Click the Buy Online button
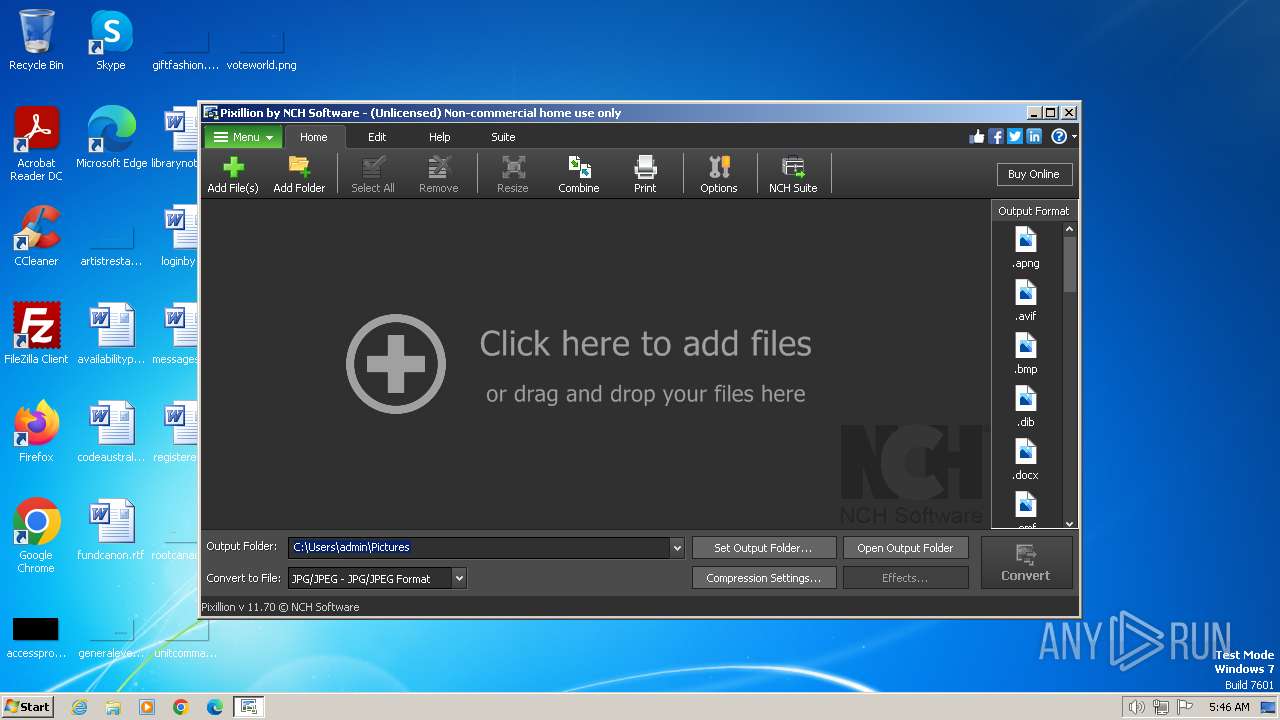The height and width of the screenshot is (720, 1280). pyautogui.click(x=1034, y=174)
